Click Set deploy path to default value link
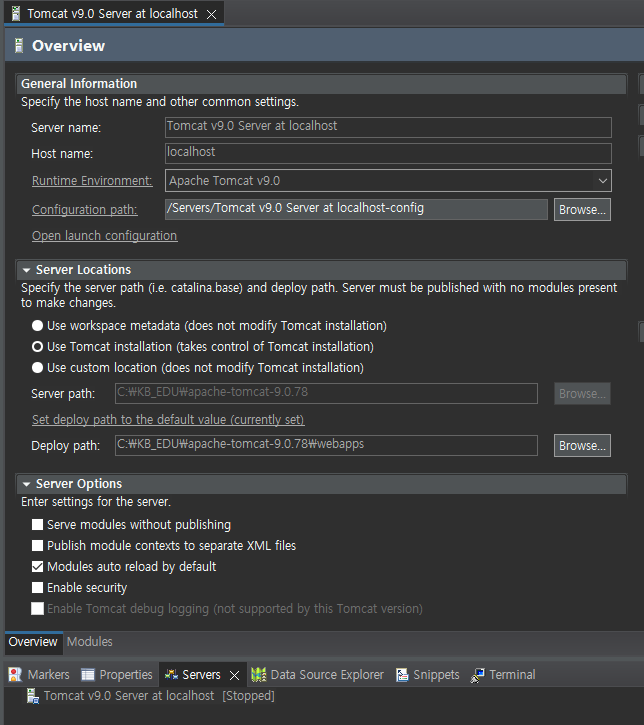Screen dimensions: 644x725 pyautogui.click(x=168, y=419)
